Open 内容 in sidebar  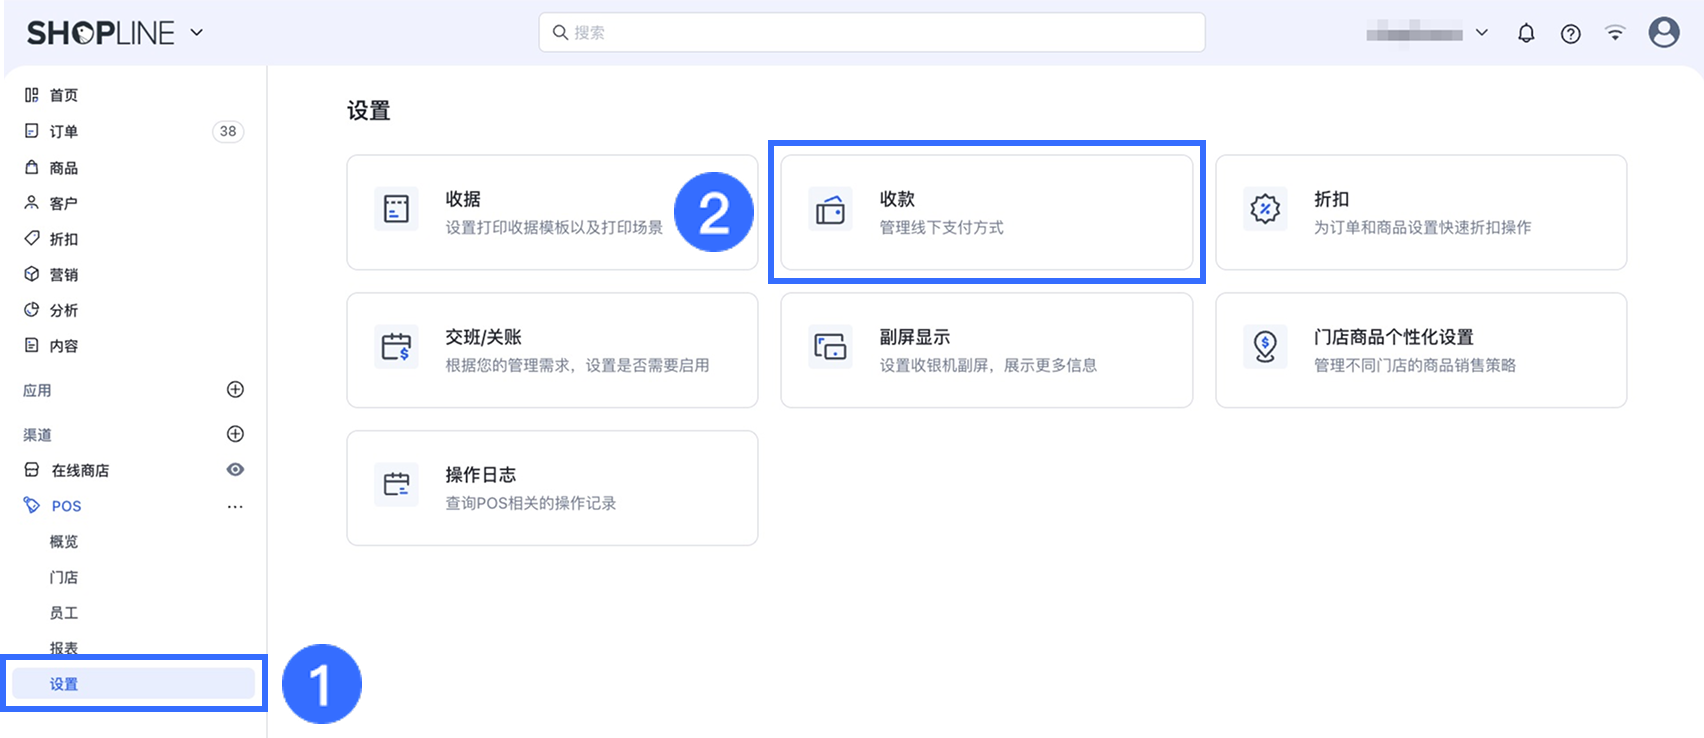64,346
